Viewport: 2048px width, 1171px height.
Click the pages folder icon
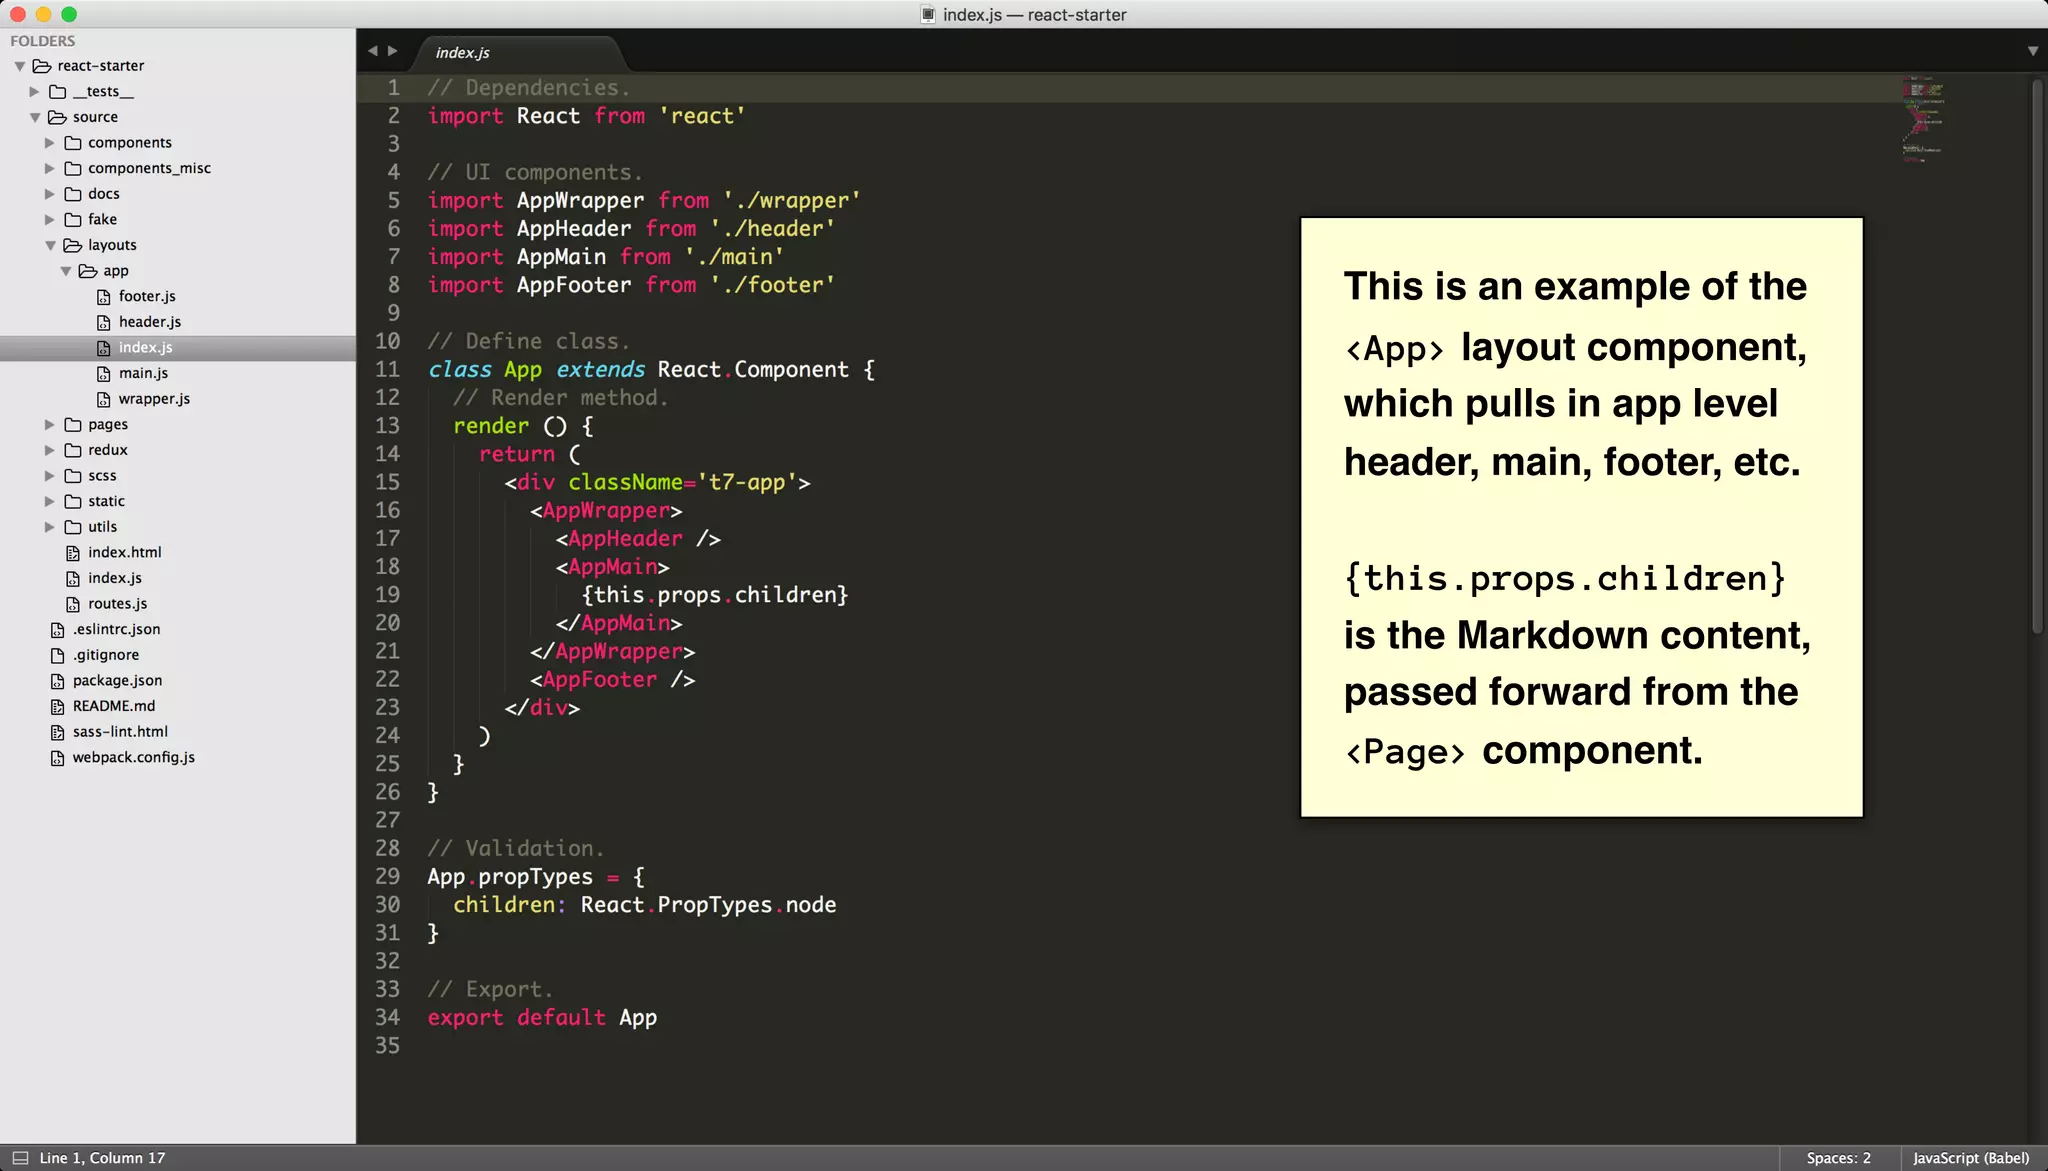click(x=73, y=425)
